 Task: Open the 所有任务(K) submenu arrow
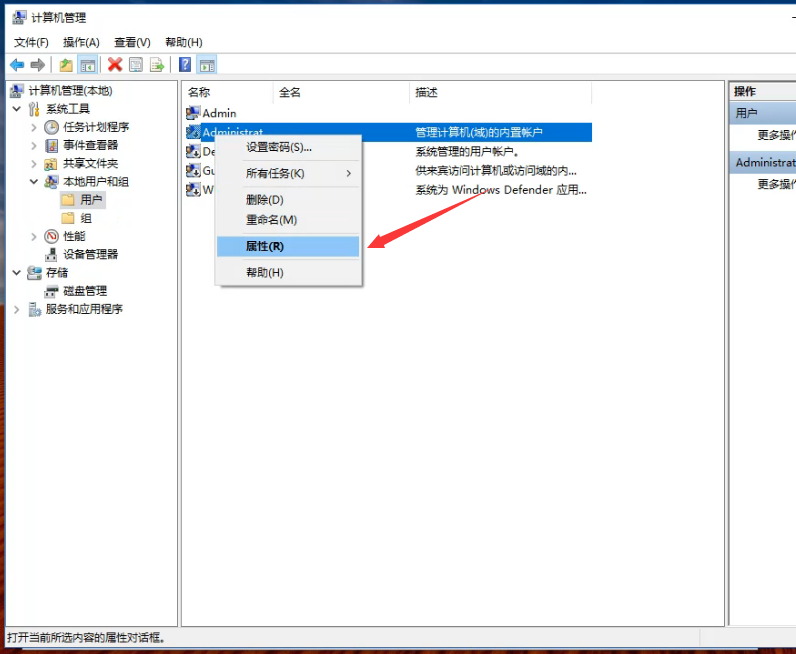click(349, 173)
